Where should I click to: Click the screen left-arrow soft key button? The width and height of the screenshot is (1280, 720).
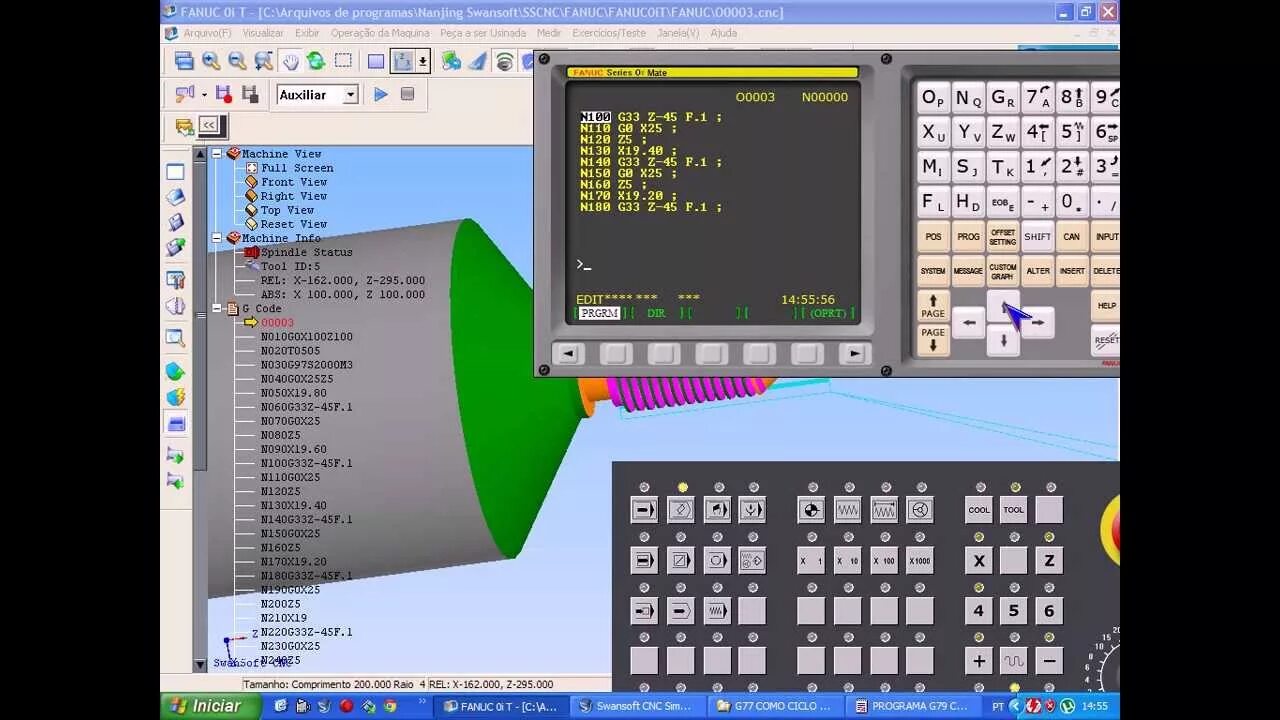tap(568, 353)
